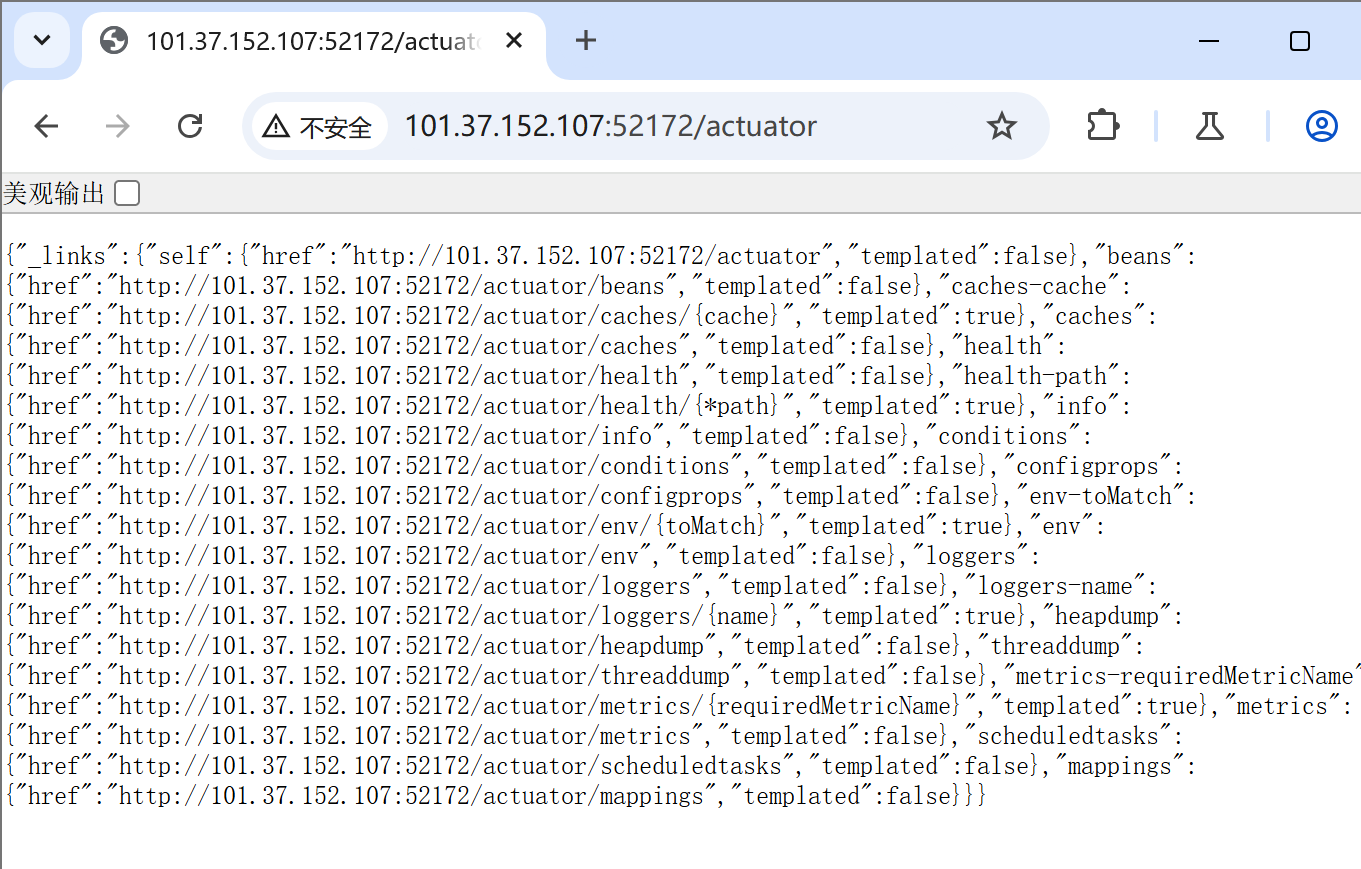Open the Extensions puzzle-piece icon
Screen dimensions: 1361x869
[x=1102, y=126]
